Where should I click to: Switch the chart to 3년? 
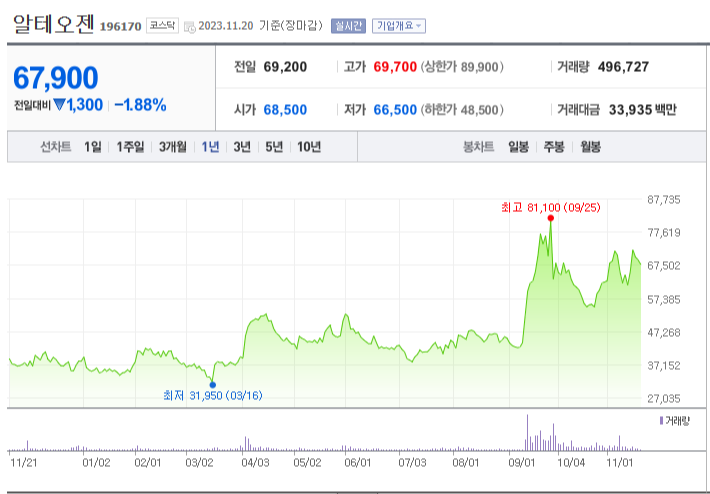(242, 147)
